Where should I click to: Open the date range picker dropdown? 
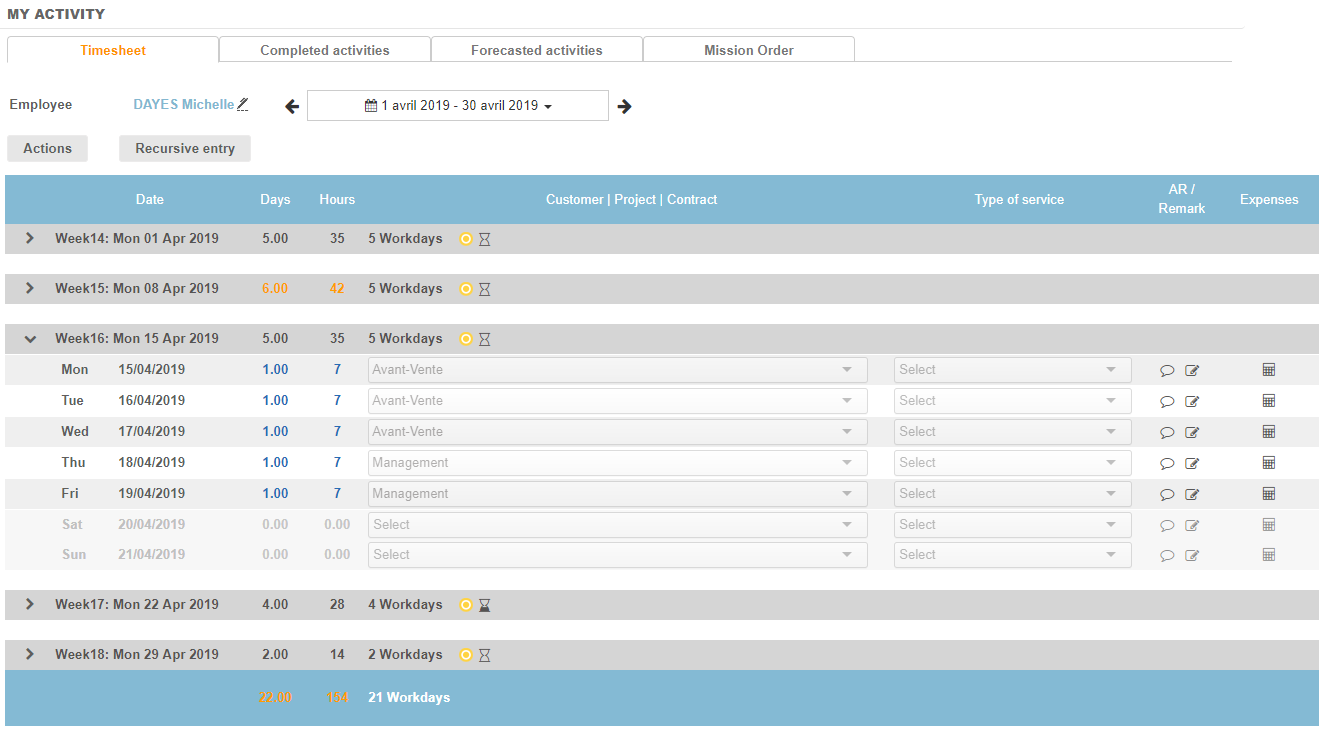[x=458, y=106]
